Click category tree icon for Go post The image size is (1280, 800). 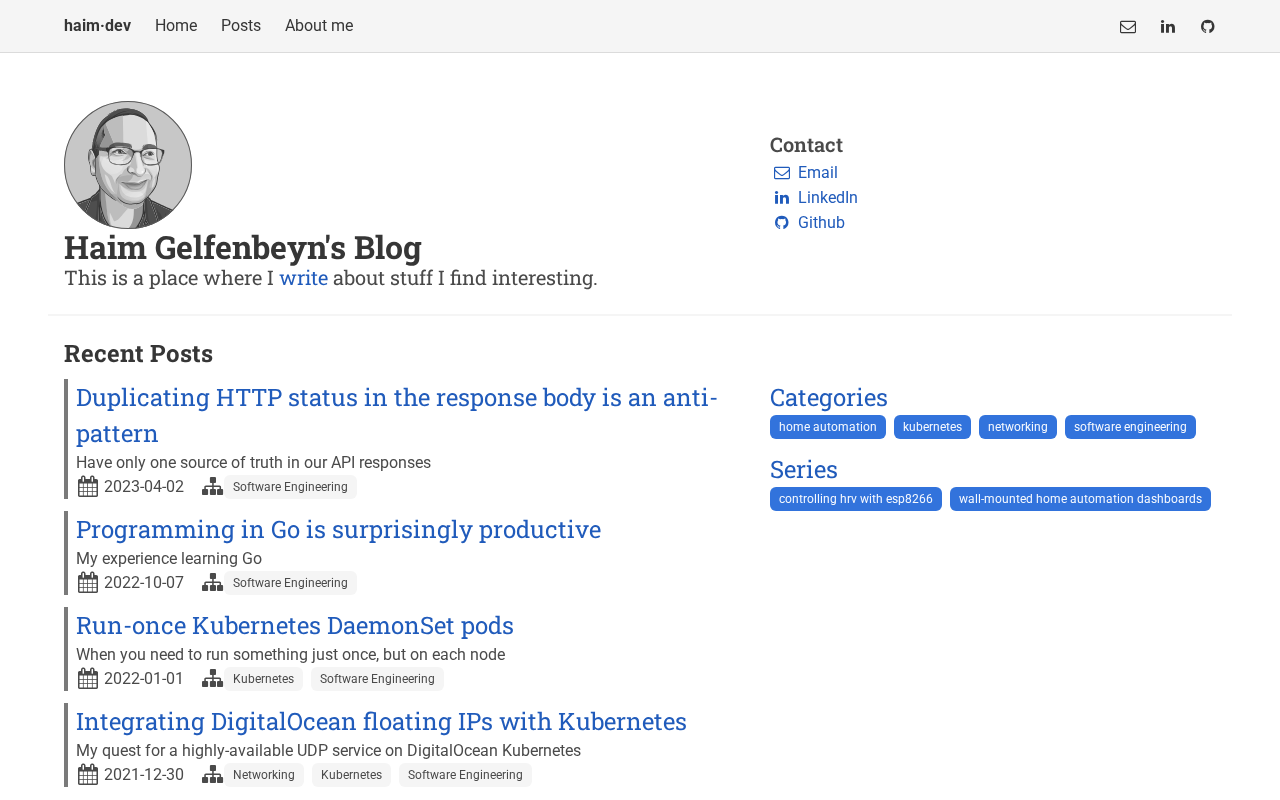212,583
